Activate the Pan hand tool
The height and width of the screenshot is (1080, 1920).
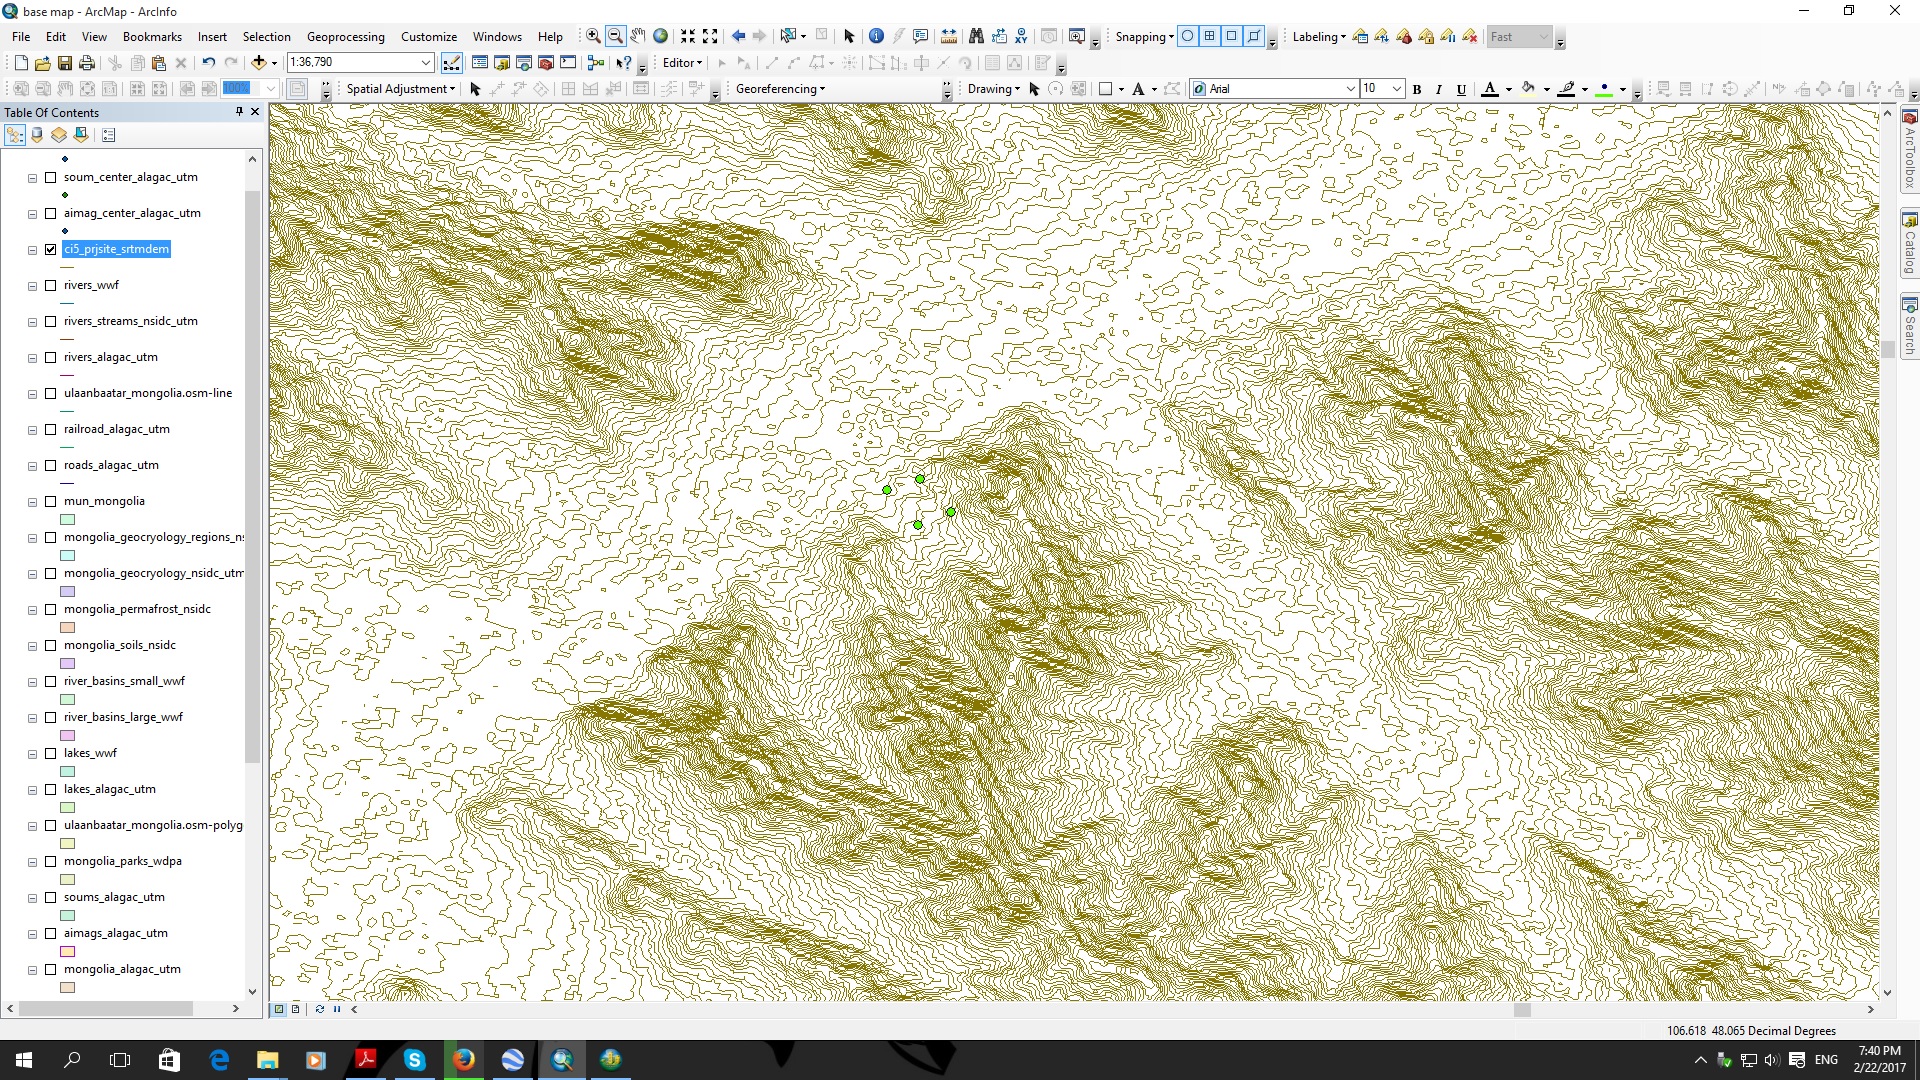pos(638,36)
